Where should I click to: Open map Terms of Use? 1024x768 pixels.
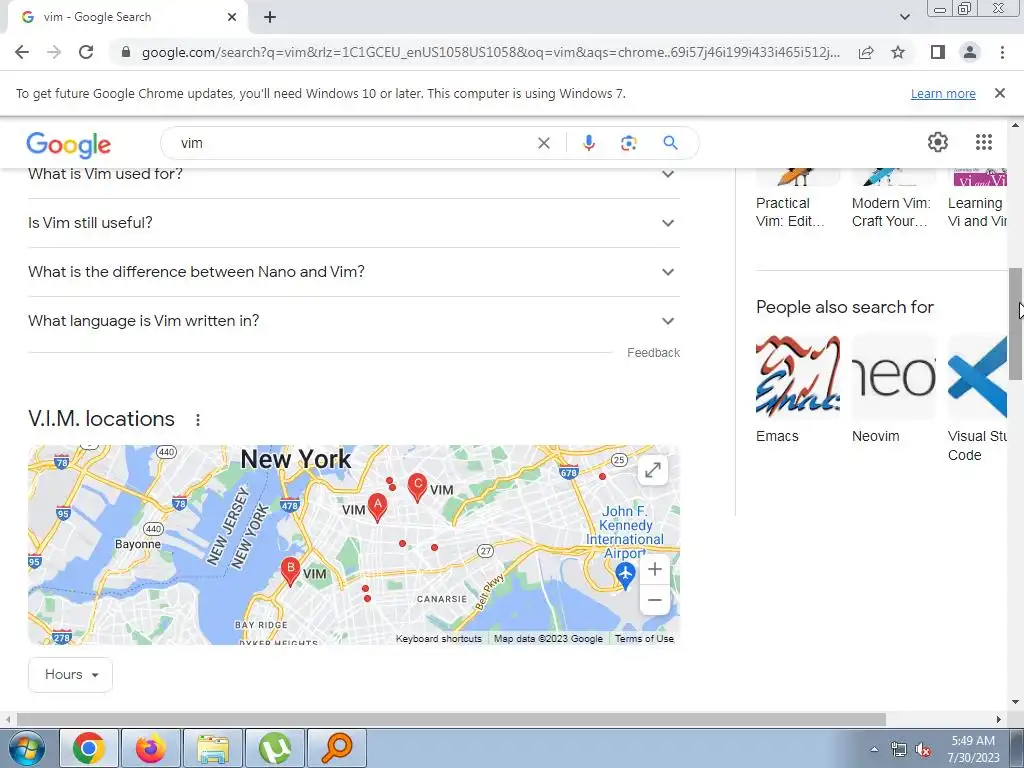tap(644, 639)
